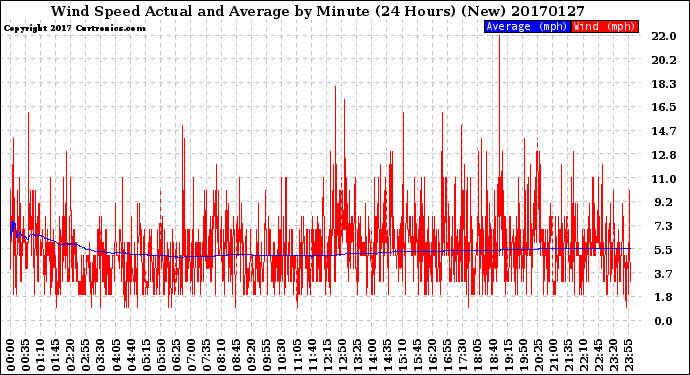Click the 18:05 time axis label
The height and width of the screenshot is (375, 690).
point(478,355)
